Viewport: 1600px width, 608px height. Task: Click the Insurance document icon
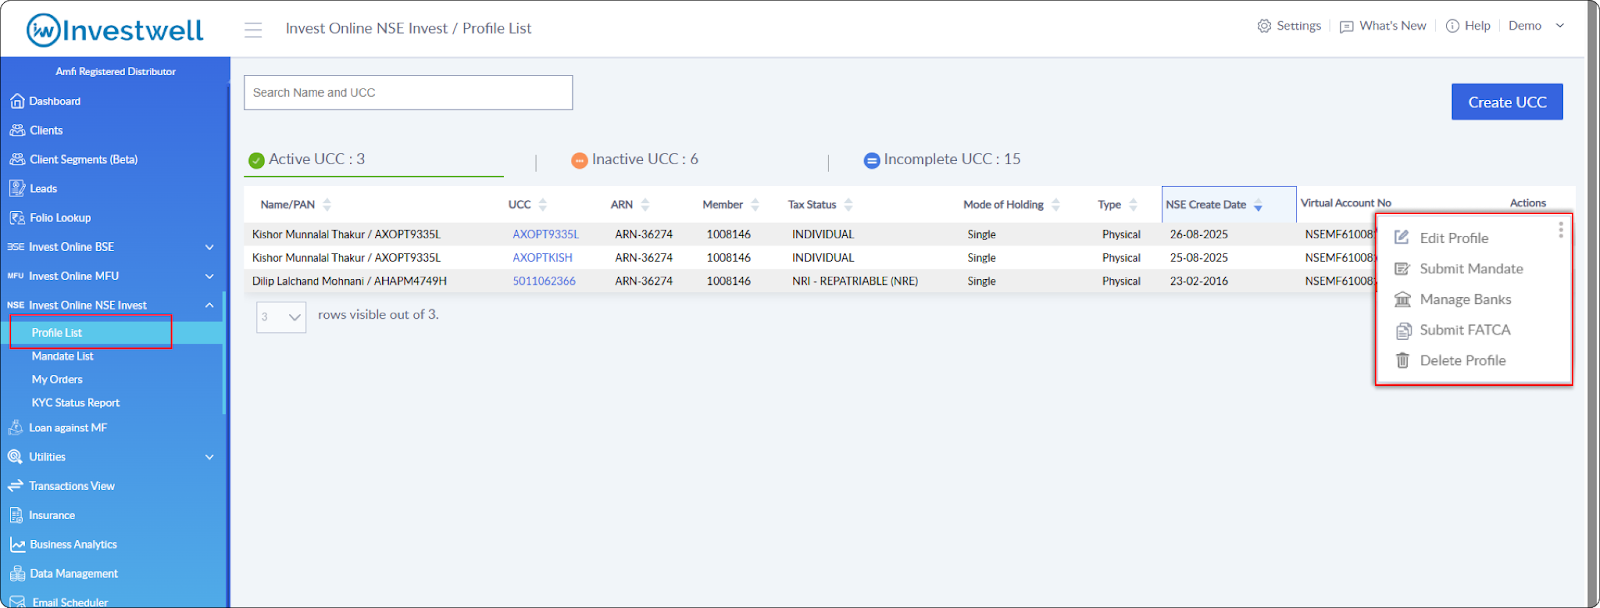coord(16,515)
